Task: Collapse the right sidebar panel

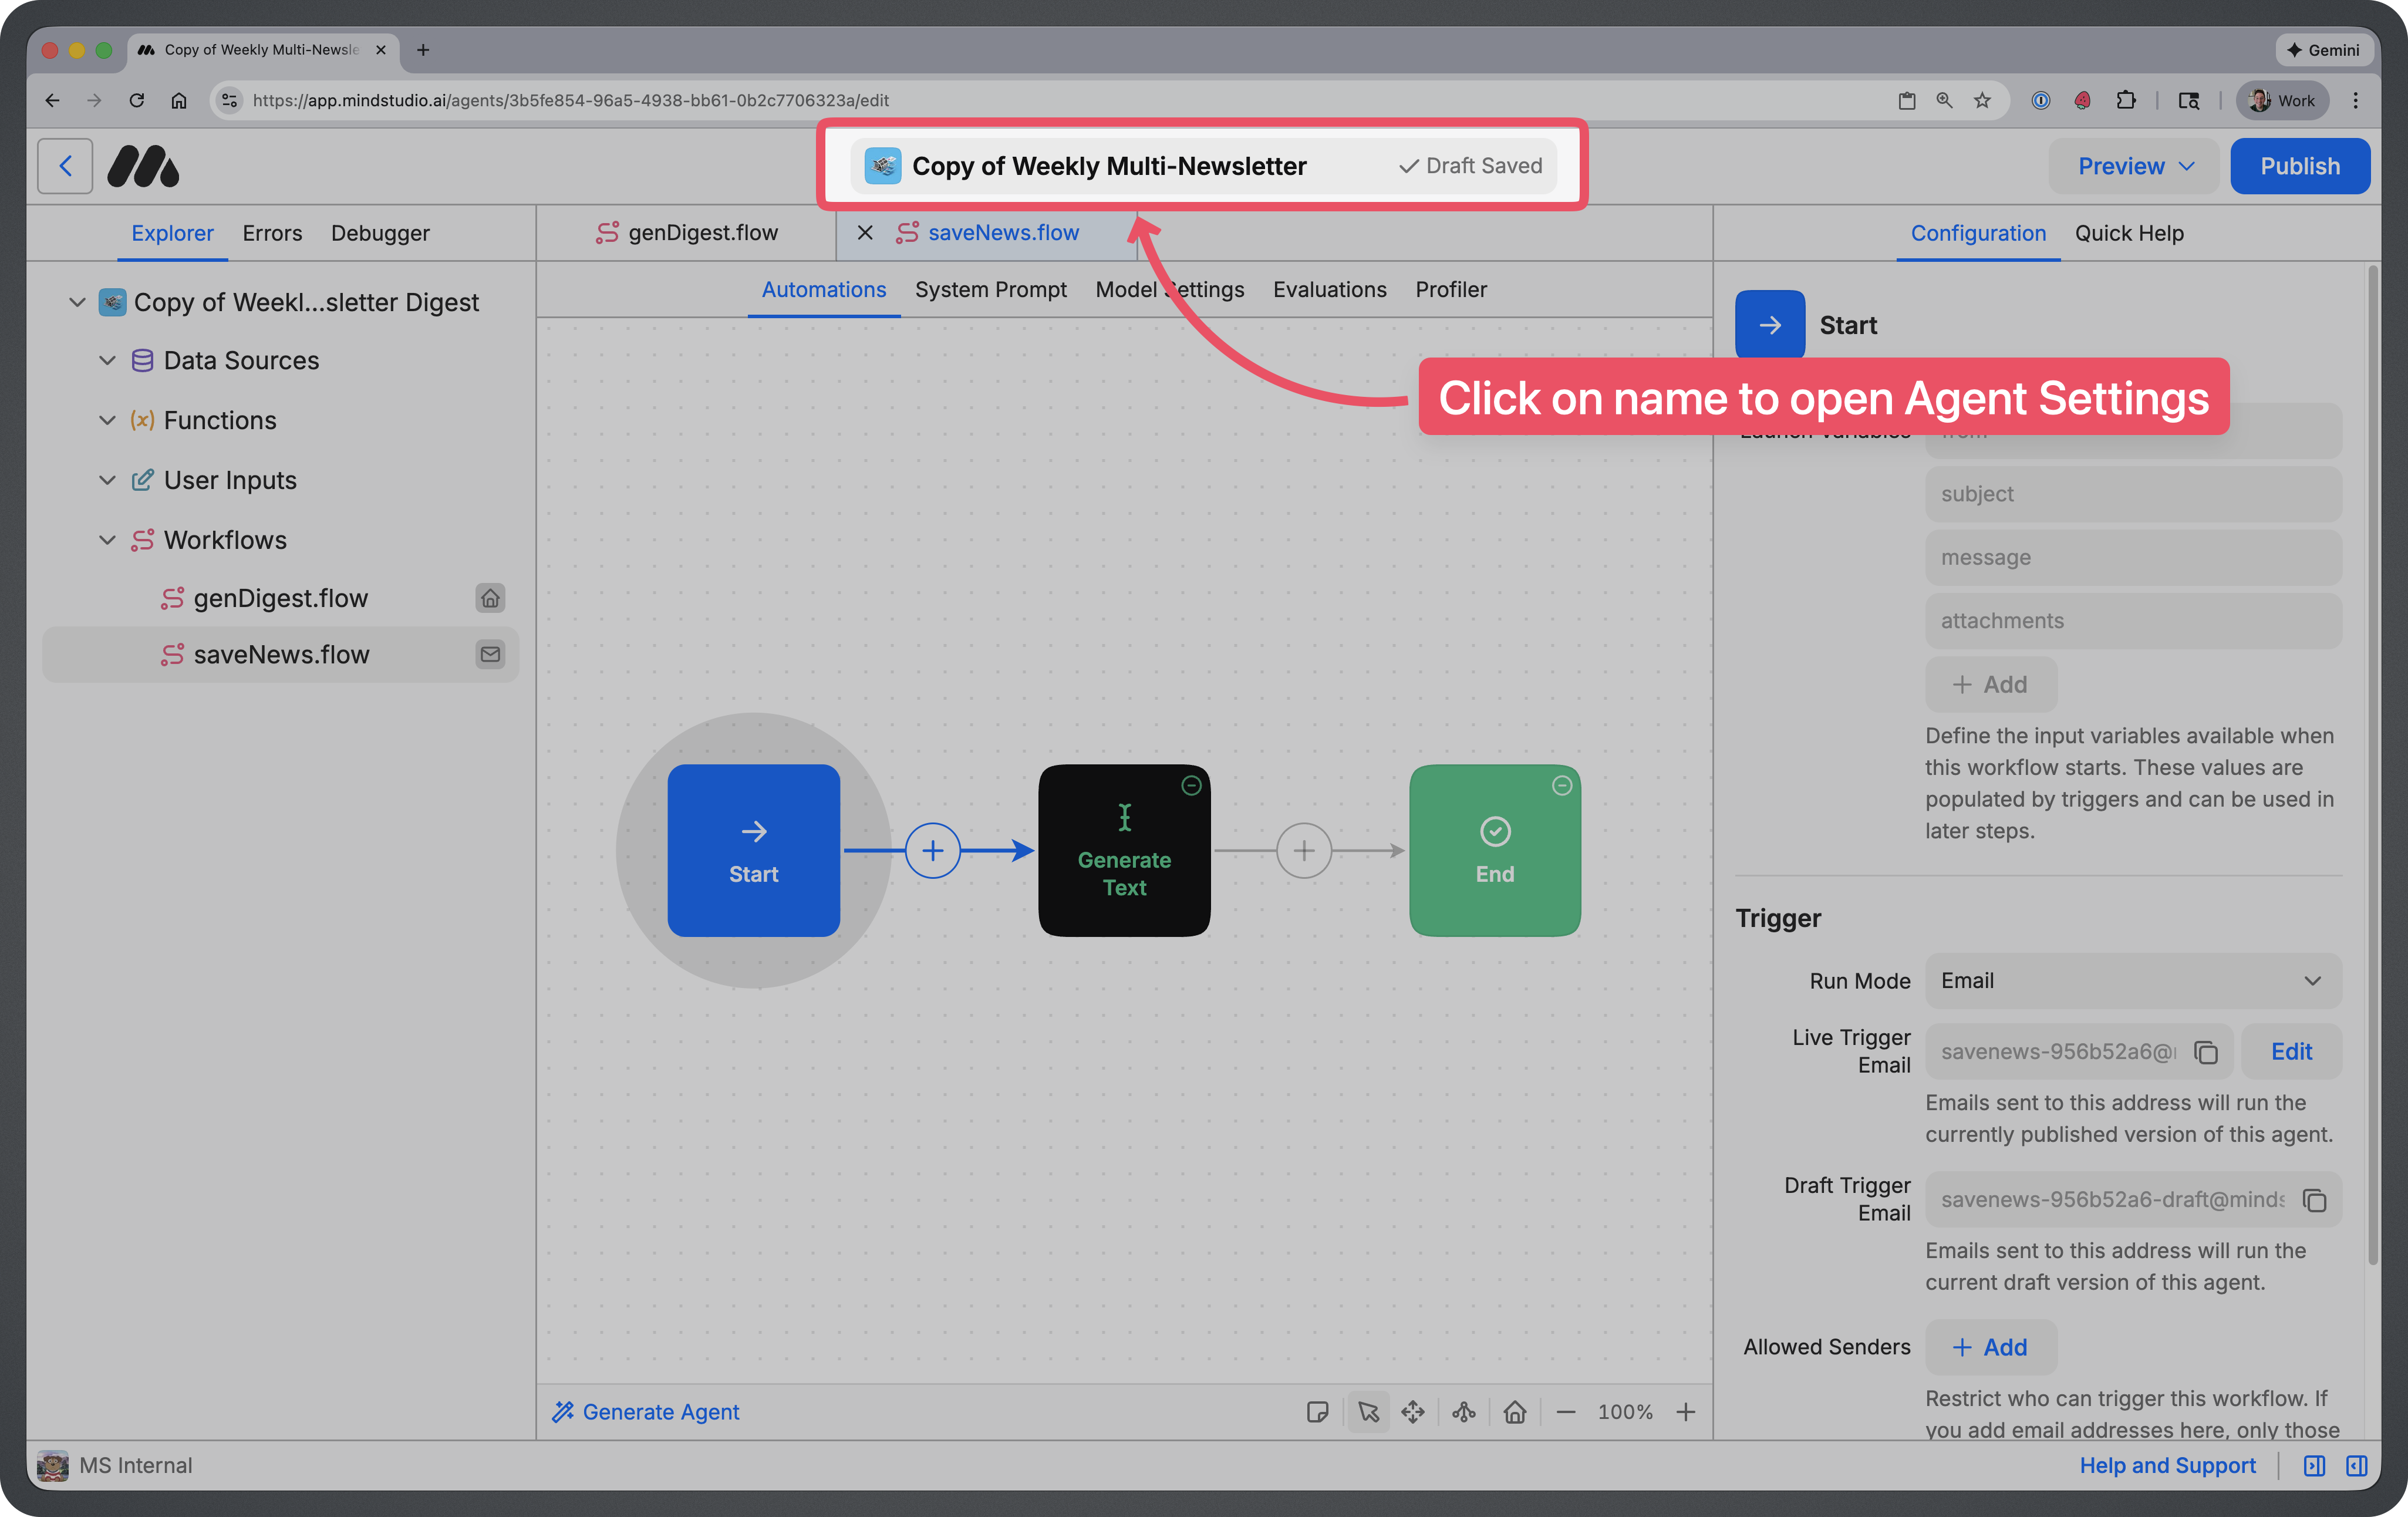Action: (2356, 1466)
